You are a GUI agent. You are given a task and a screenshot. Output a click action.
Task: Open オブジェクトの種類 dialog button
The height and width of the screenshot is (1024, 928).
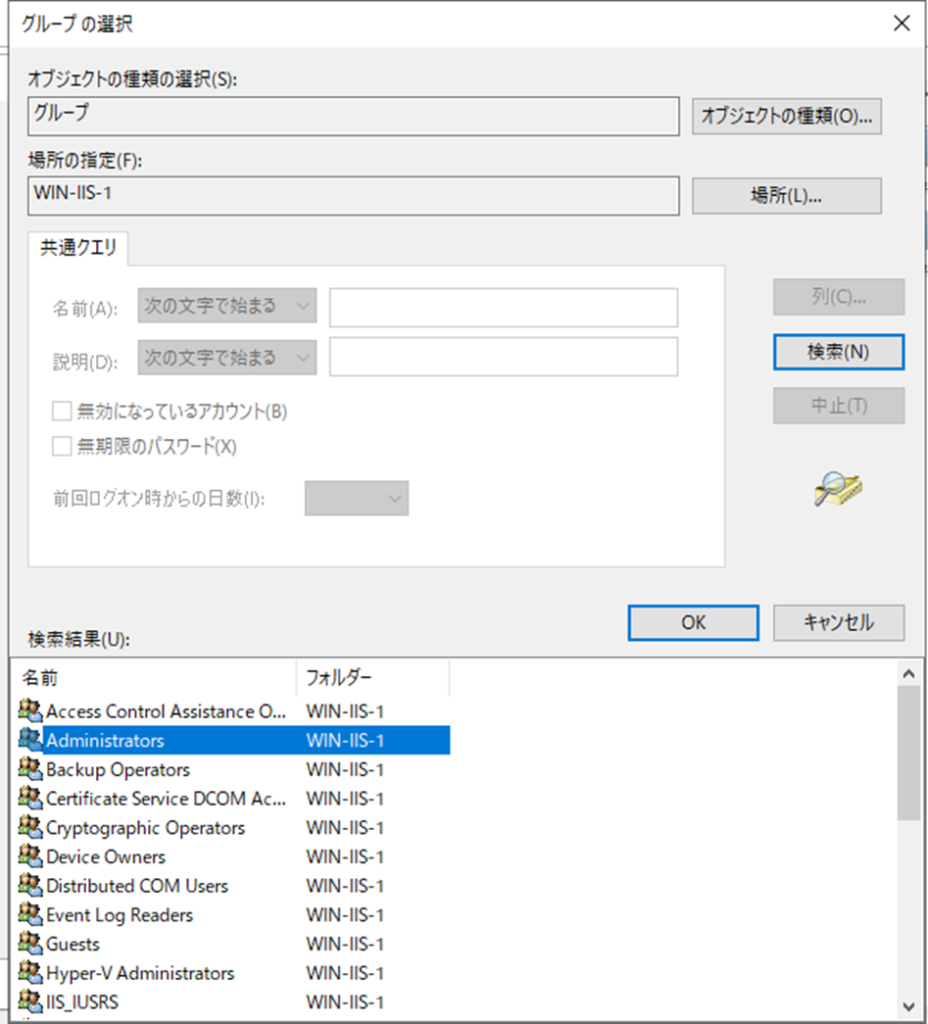(786, 115)
